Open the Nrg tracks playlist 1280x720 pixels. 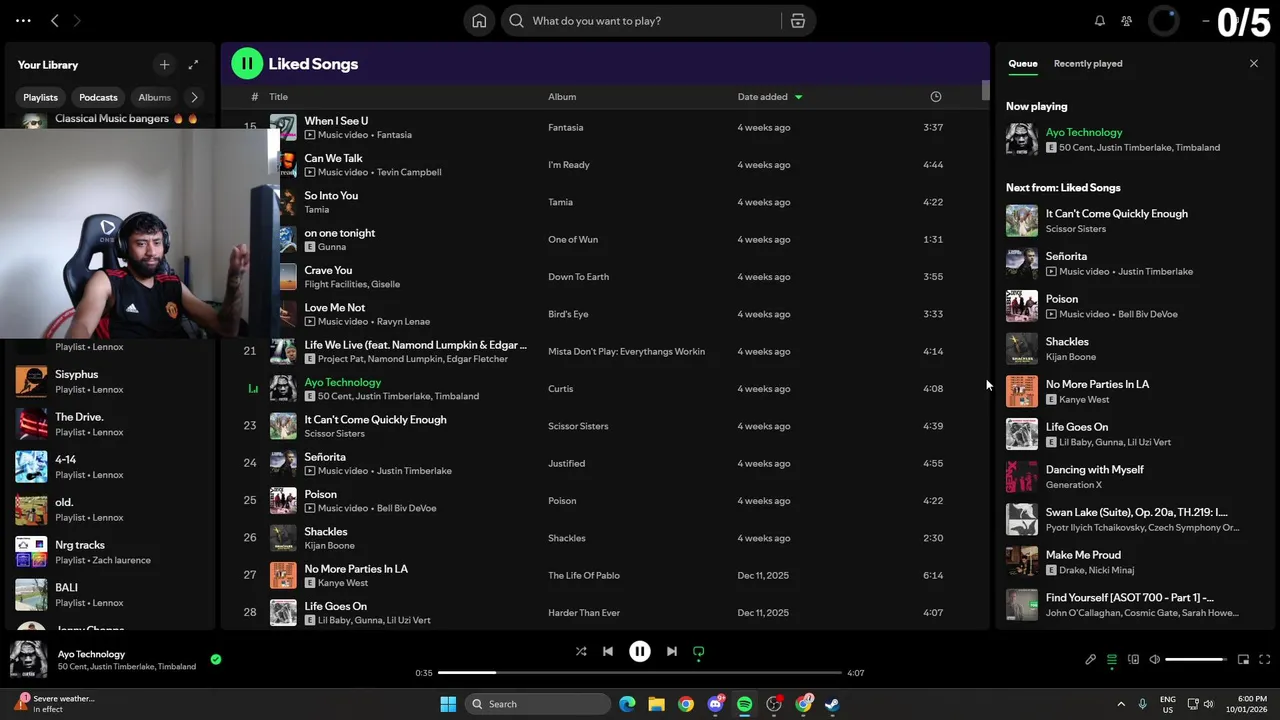click(x=110, y=552)
